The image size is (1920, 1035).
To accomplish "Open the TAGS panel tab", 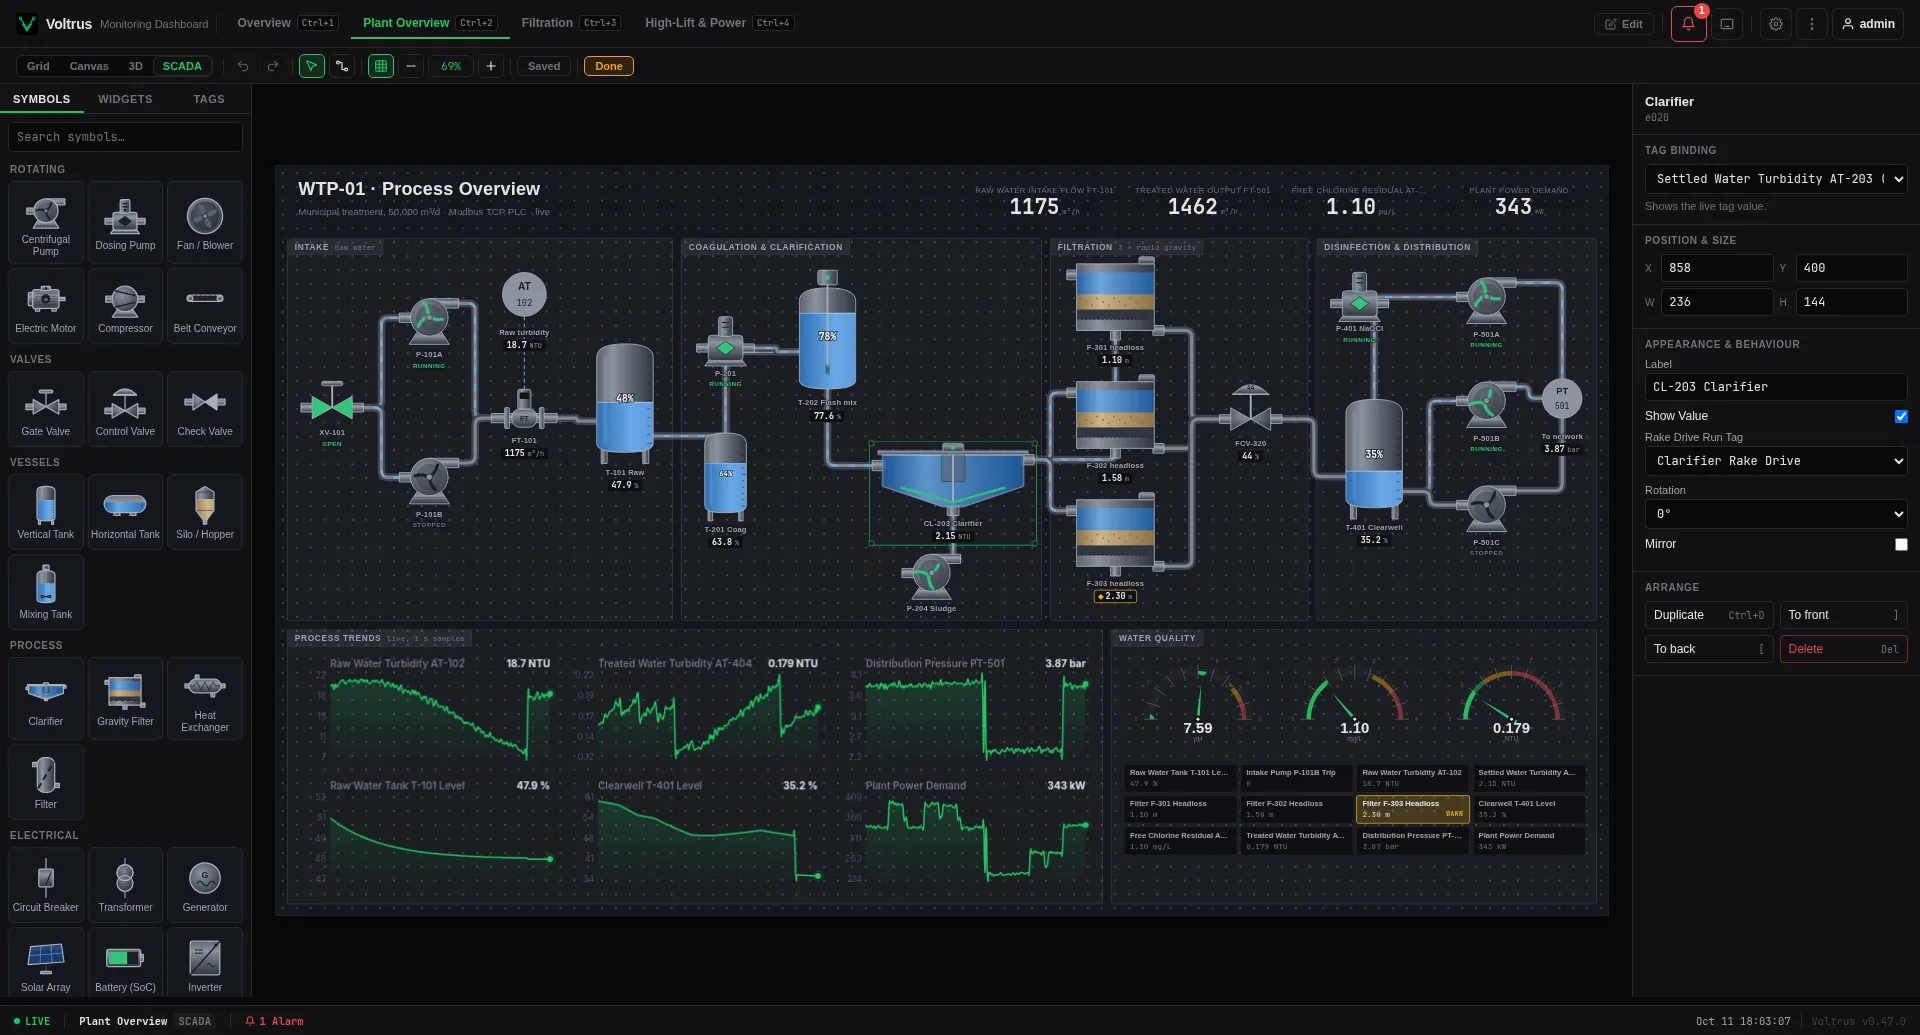I will (x=209, y=99).
